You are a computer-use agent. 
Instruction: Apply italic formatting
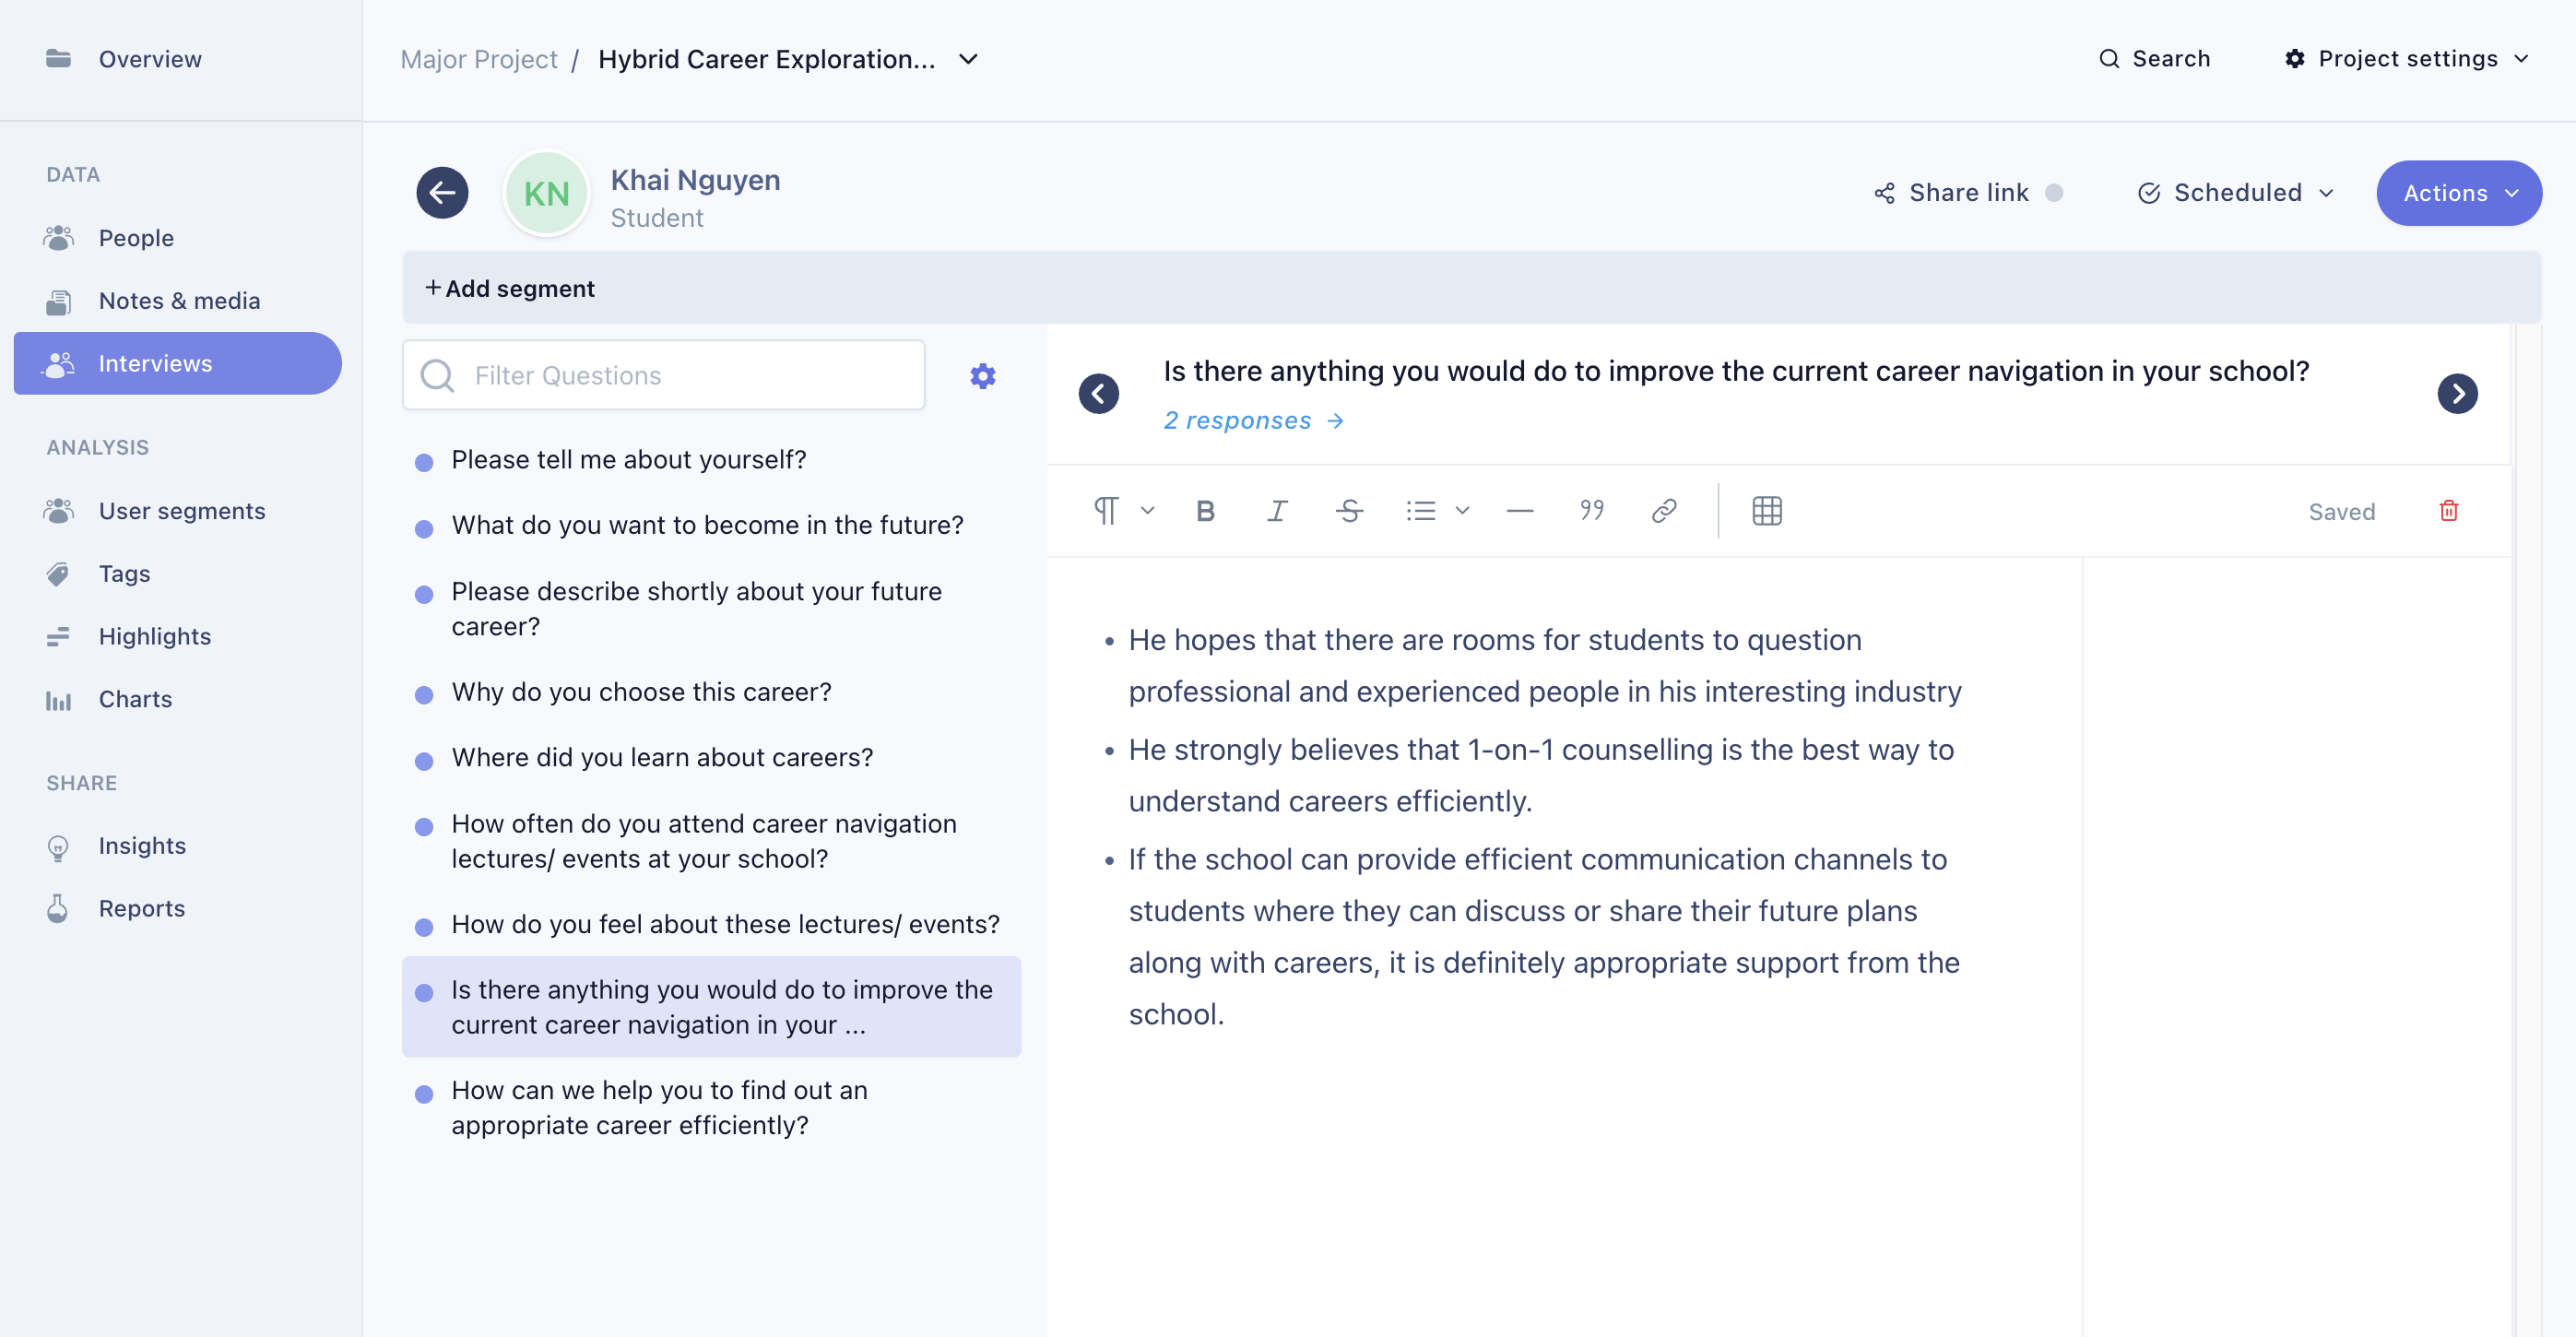tap(1277, 511)
